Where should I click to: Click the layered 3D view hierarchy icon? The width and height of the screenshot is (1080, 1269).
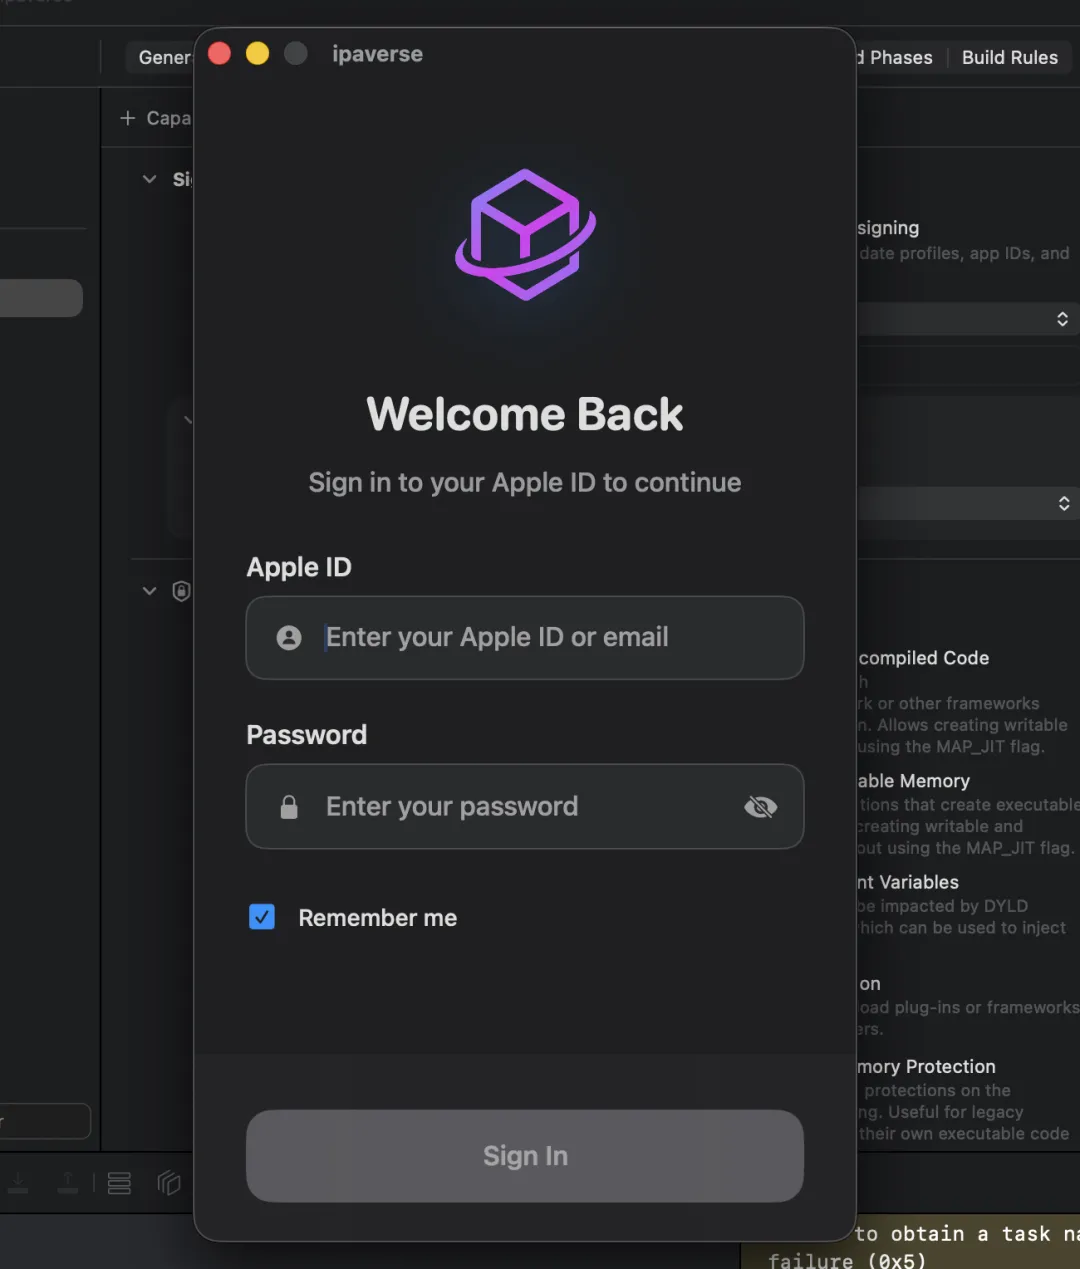click(x=169, y=1183)
